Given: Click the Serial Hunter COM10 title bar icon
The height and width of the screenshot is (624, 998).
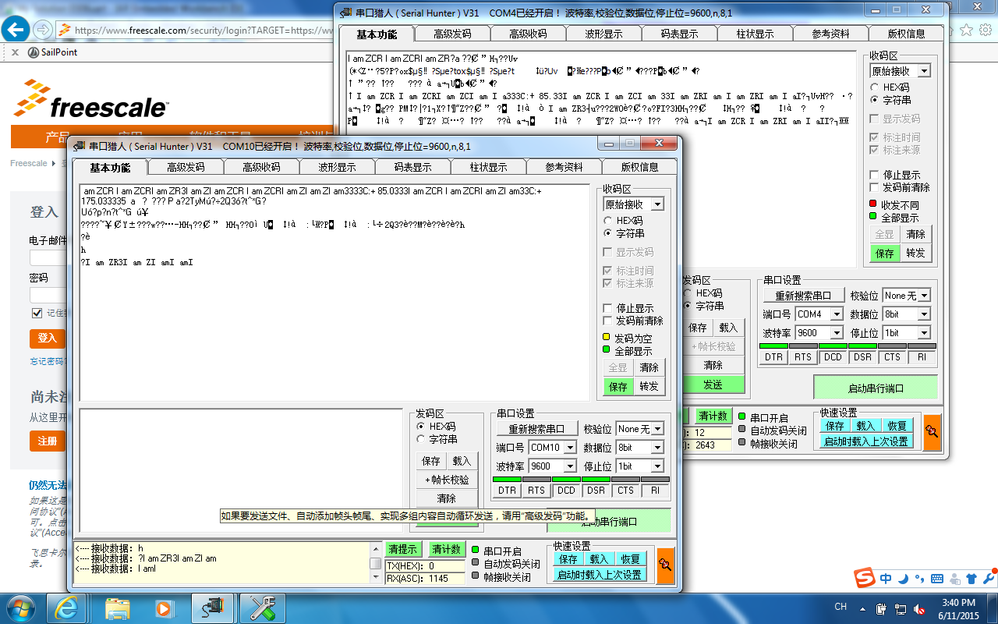Looking at the screenshot, I should pyautogui.click(x=78, y=146).
